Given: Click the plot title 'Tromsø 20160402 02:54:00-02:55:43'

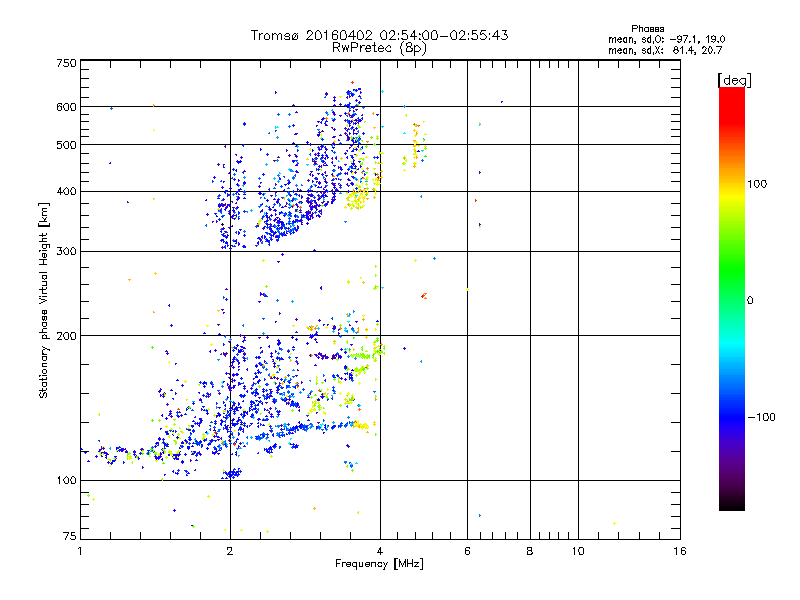Looking at the screenshot, I should [379, 35].
